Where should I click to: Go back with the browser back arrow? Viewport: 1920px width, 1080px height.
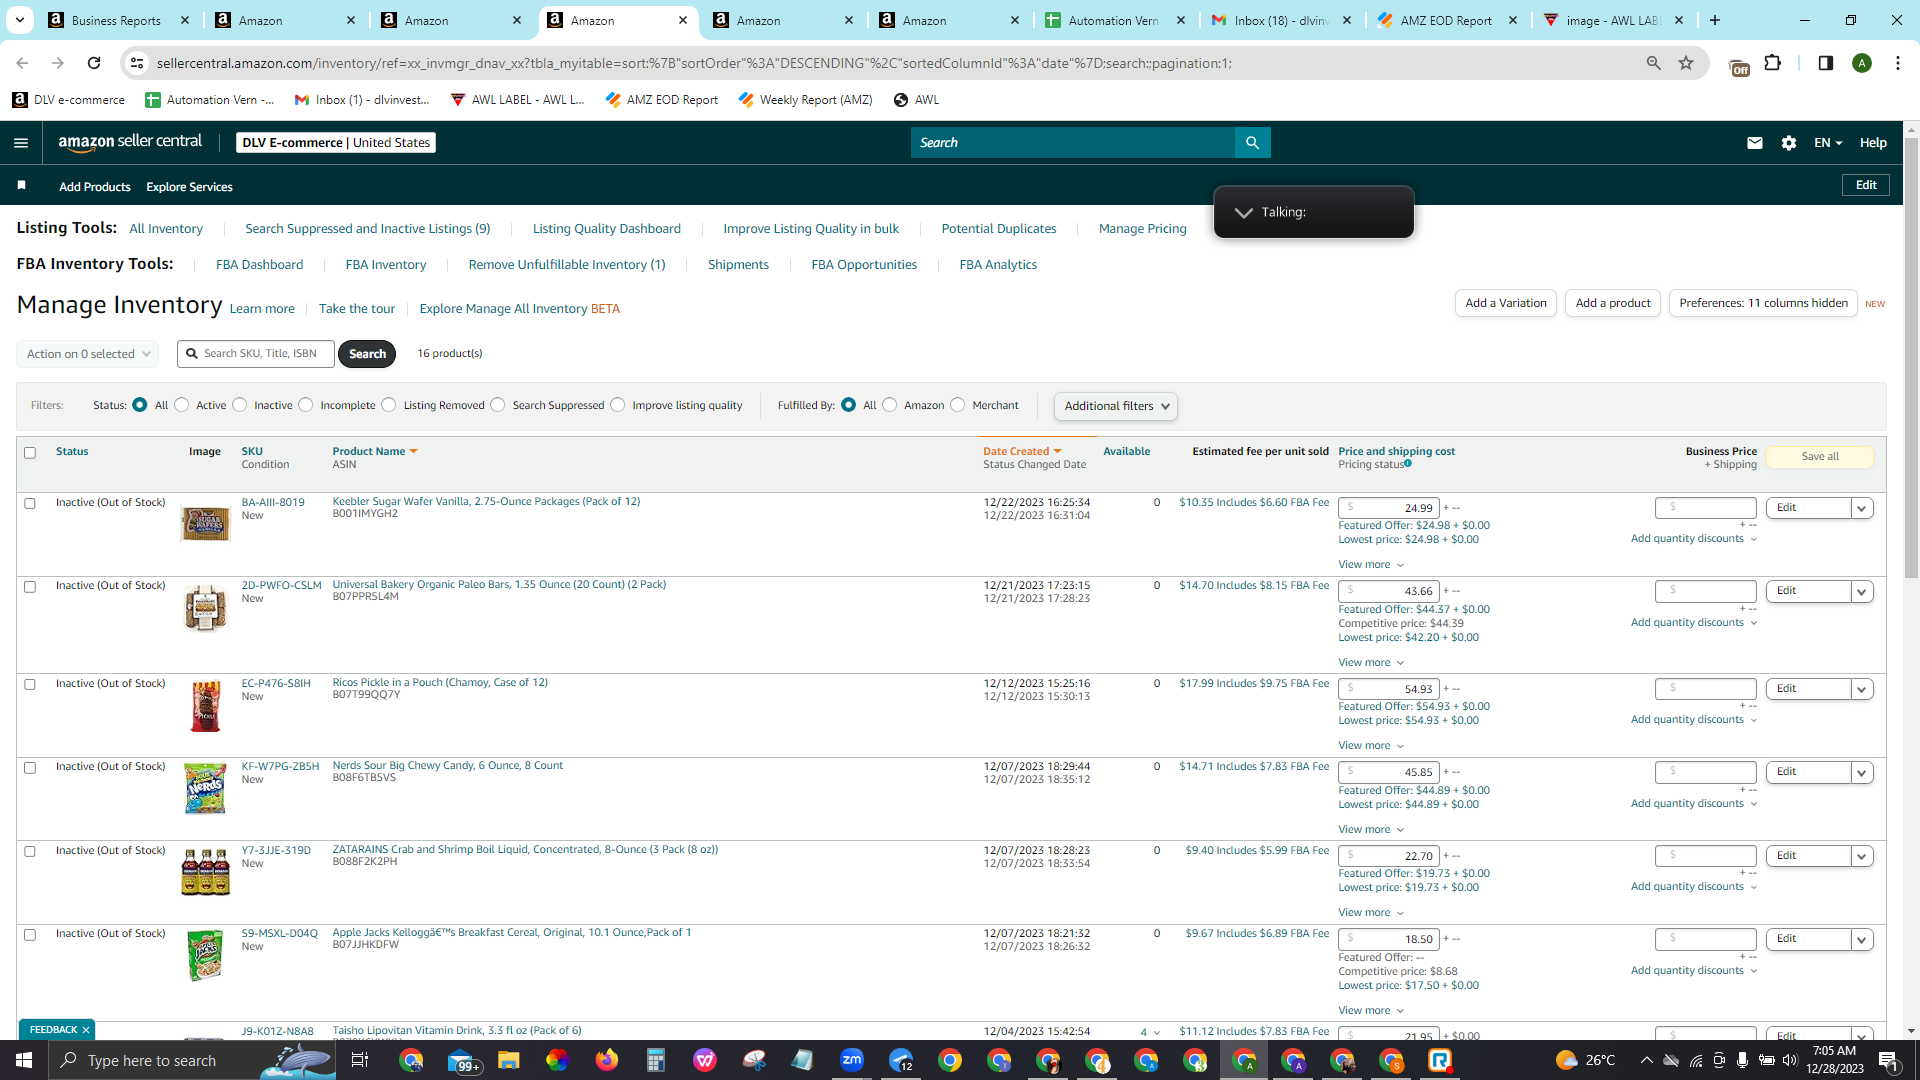pyautogui.click(x=22, y=63)
